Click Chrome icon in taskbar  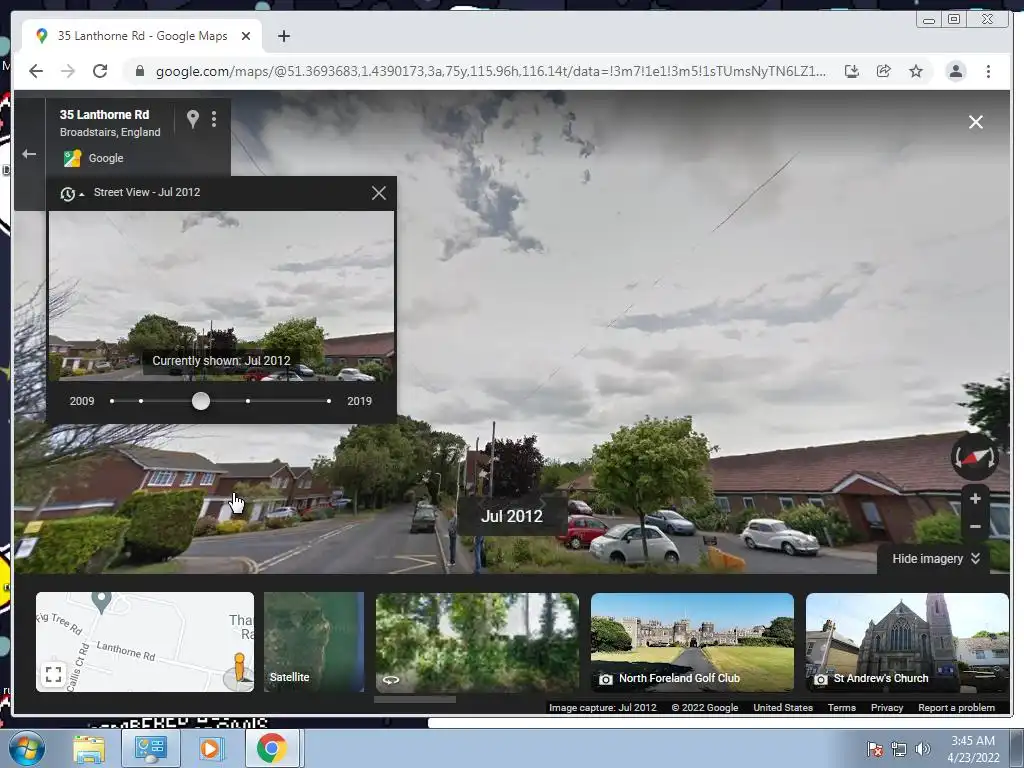coord(272,749)
